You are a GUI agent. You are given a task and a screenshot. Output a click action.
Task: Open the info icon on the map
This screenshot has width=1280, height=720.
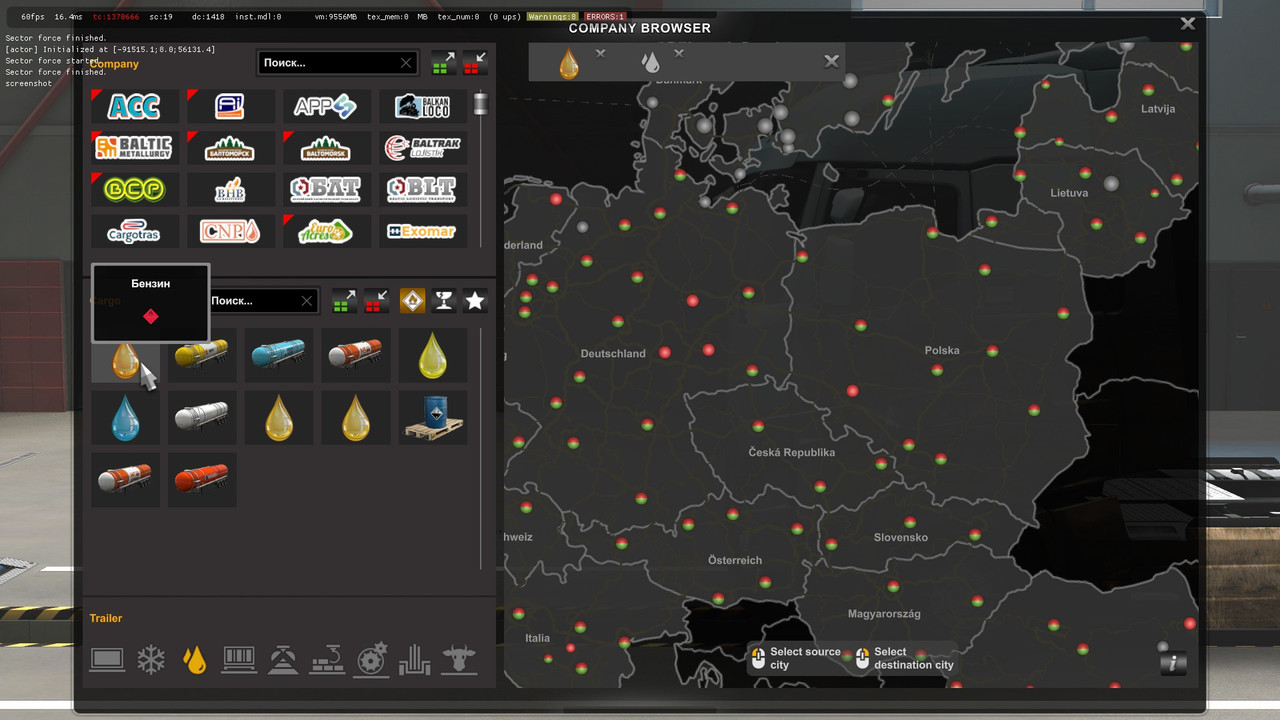point(1173,662)
